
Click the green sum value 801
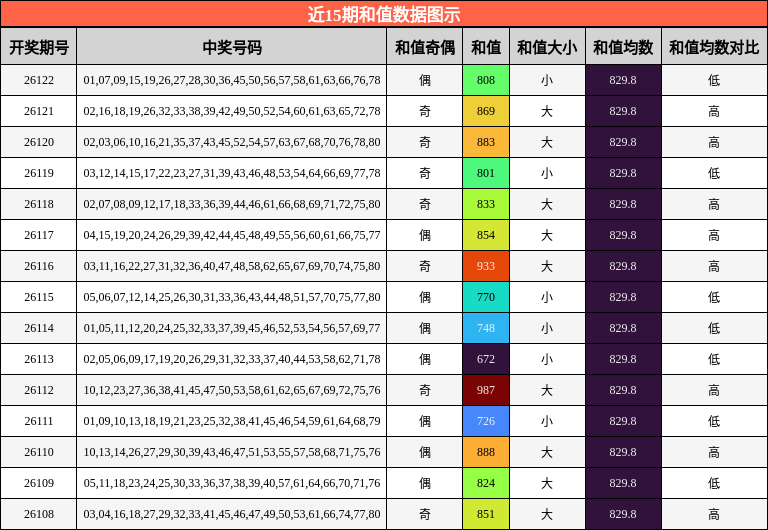pyautogui.click(x=486, y=173)
